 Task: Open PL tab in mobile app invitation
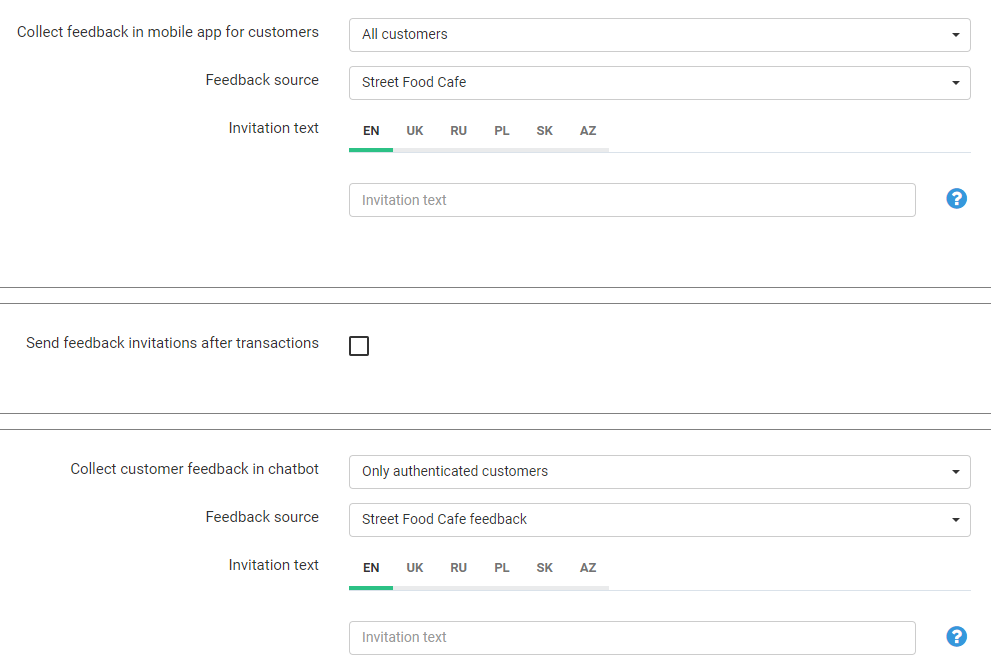tap(502, 131)
